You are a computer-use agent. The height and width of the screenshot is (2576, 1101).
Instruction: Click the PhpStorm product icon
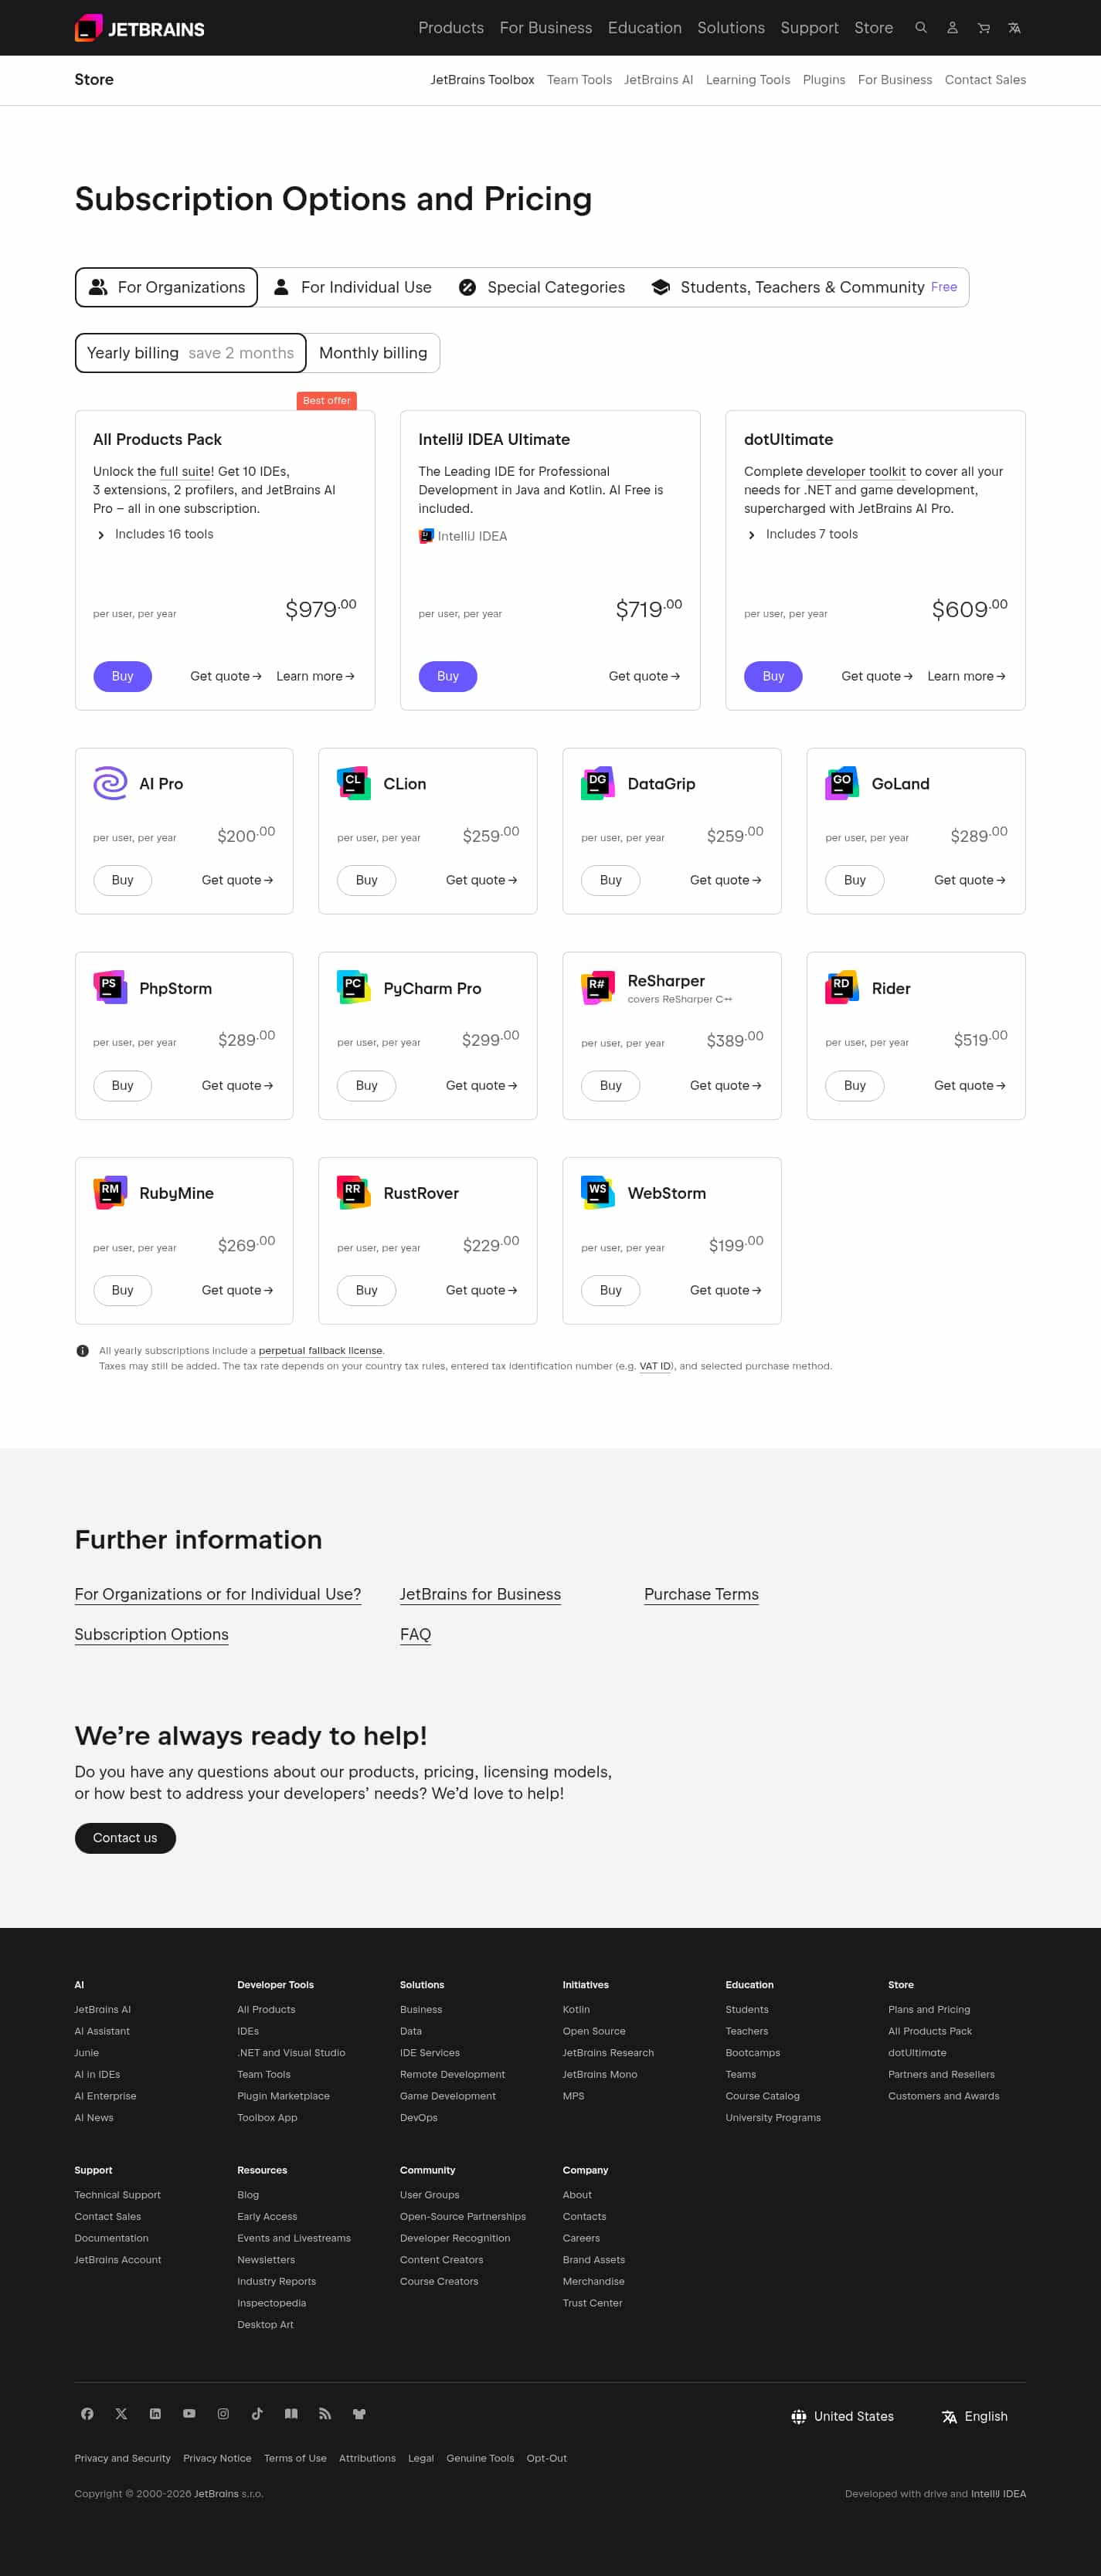click(110, 988)
